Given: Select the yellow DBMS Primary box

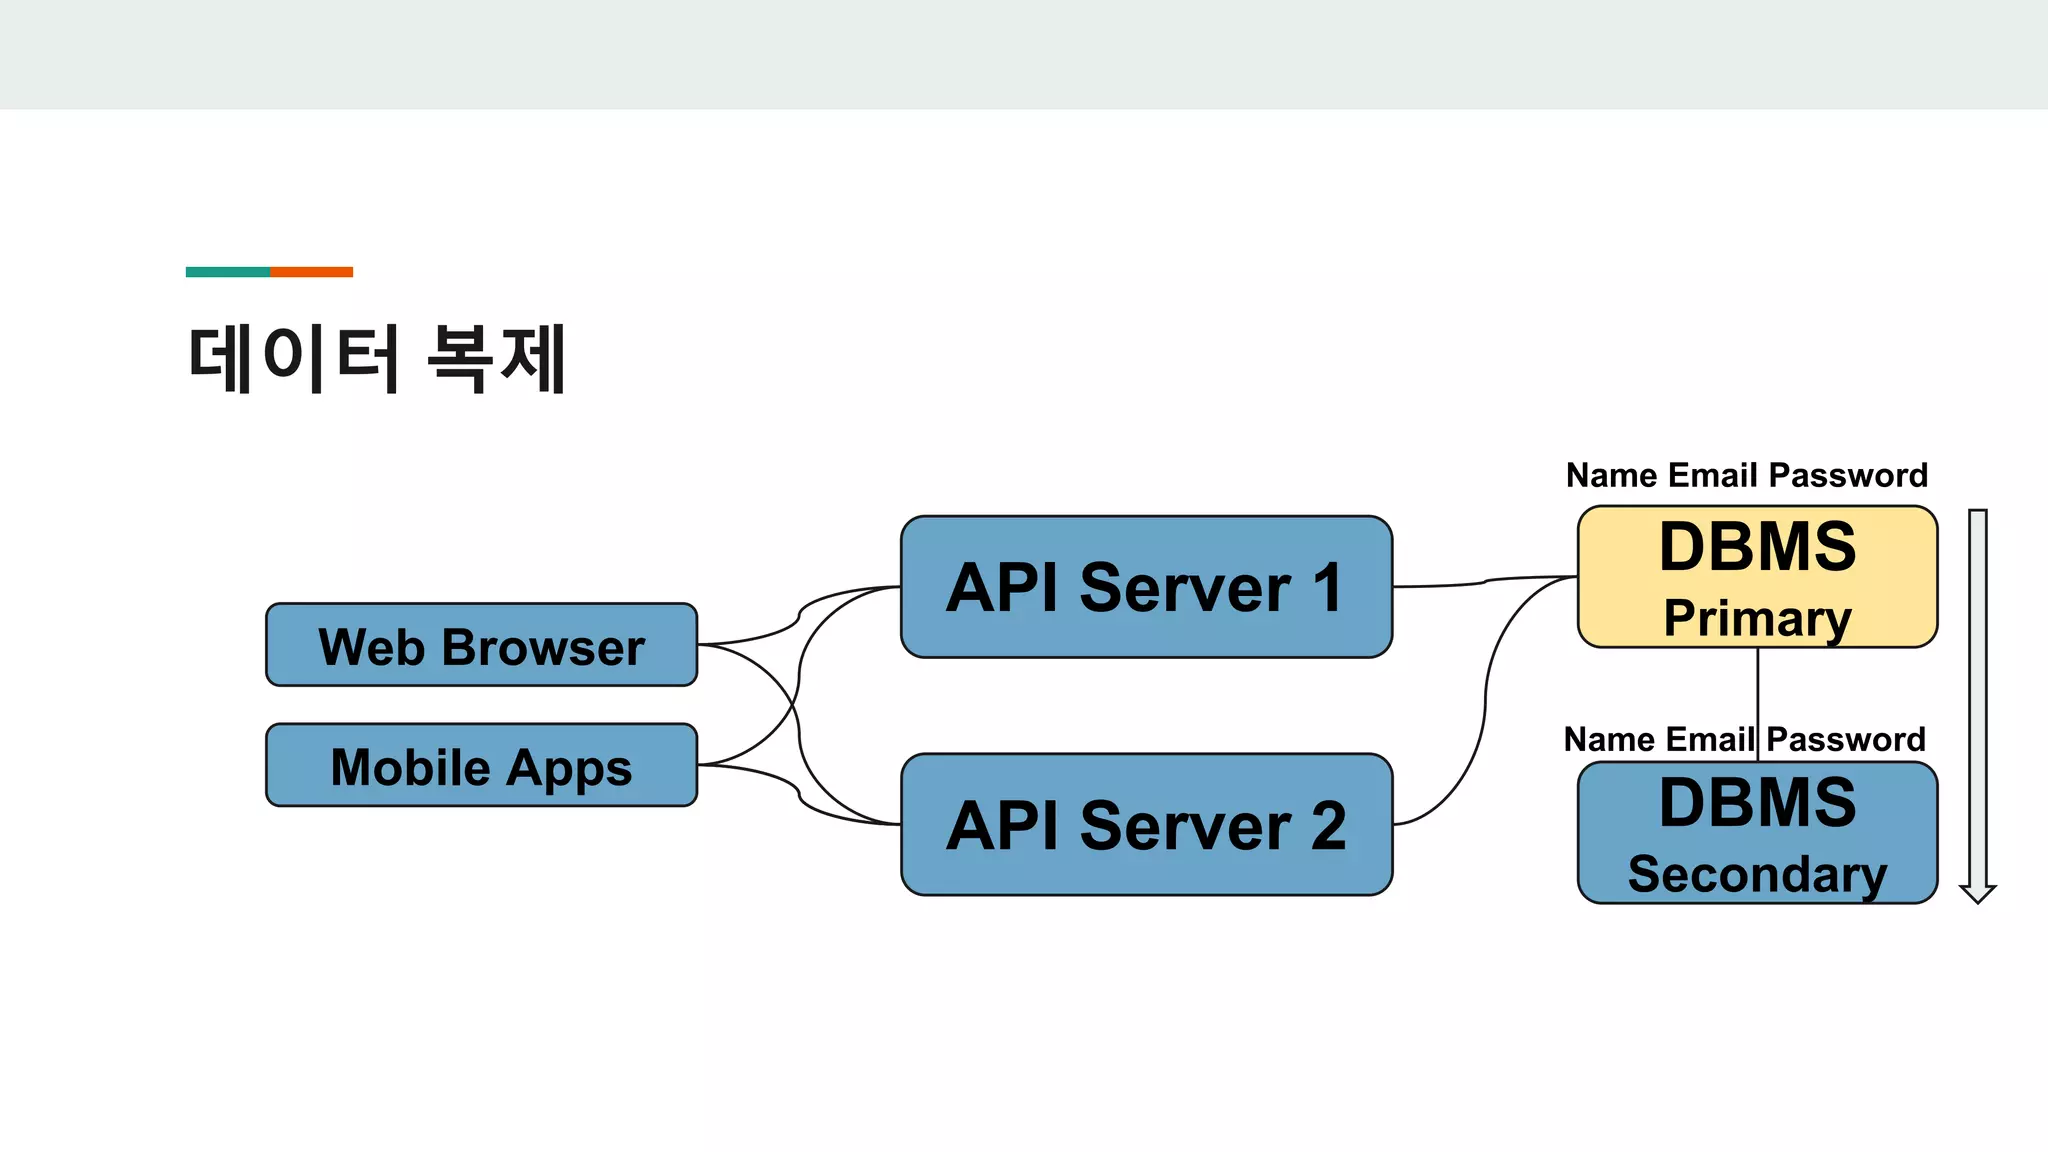Looking at the screenshot, I should (1757, 577).
